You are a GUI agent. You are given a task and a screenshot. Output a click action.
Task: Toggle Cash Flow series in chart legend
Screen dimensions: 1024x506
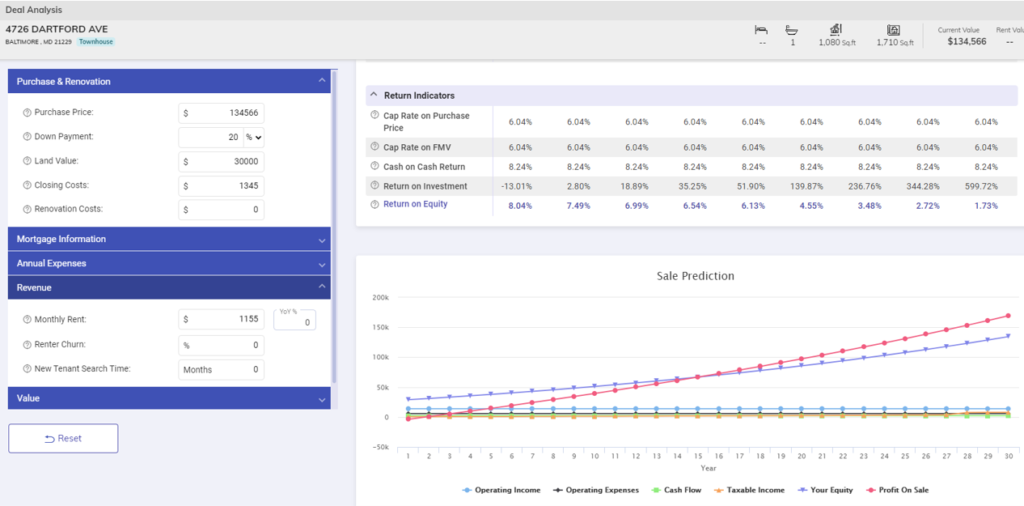coord(677,490)
